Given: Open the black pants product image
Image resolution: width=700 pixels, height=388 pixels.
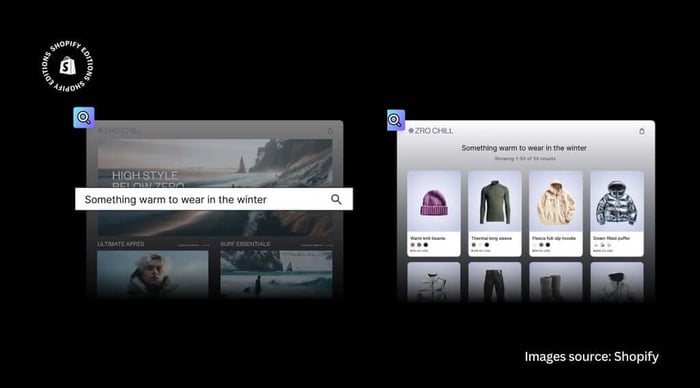Looking at the screenshot, I should click(x=495, y=282).
